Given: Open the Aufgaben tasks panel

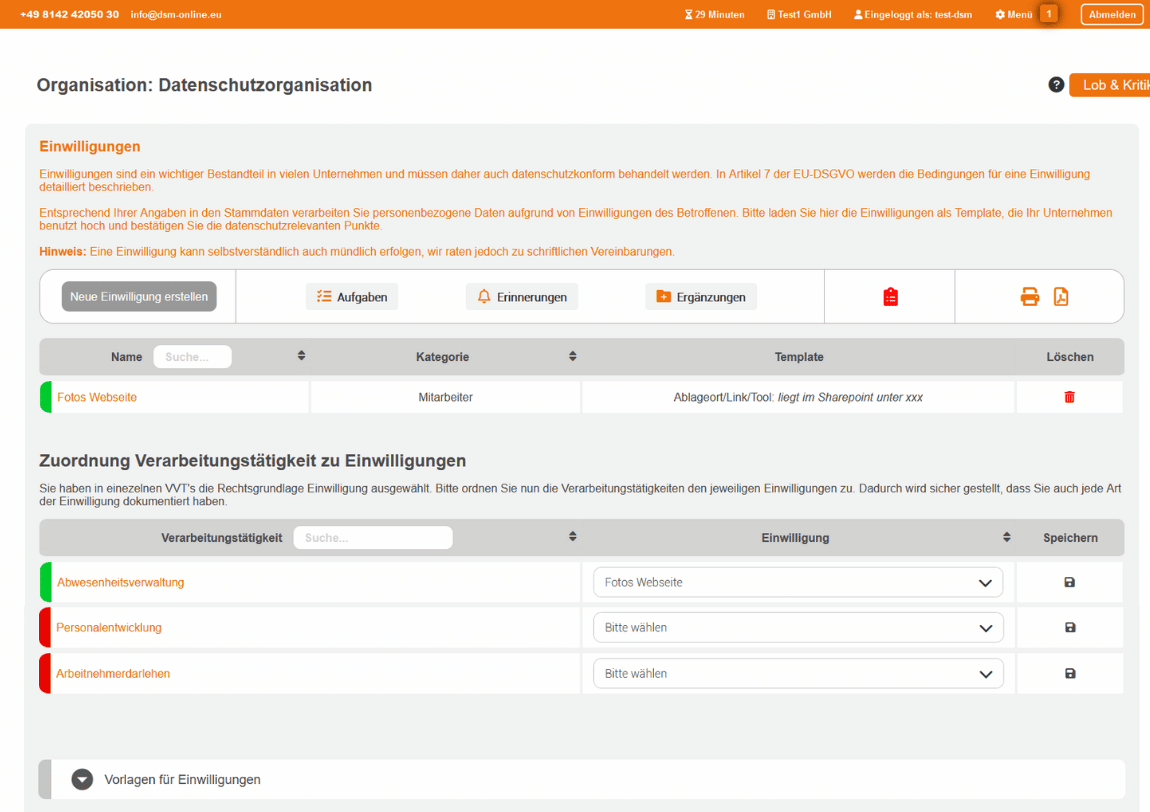Looking at the screenshot, I should coord(351,297).
